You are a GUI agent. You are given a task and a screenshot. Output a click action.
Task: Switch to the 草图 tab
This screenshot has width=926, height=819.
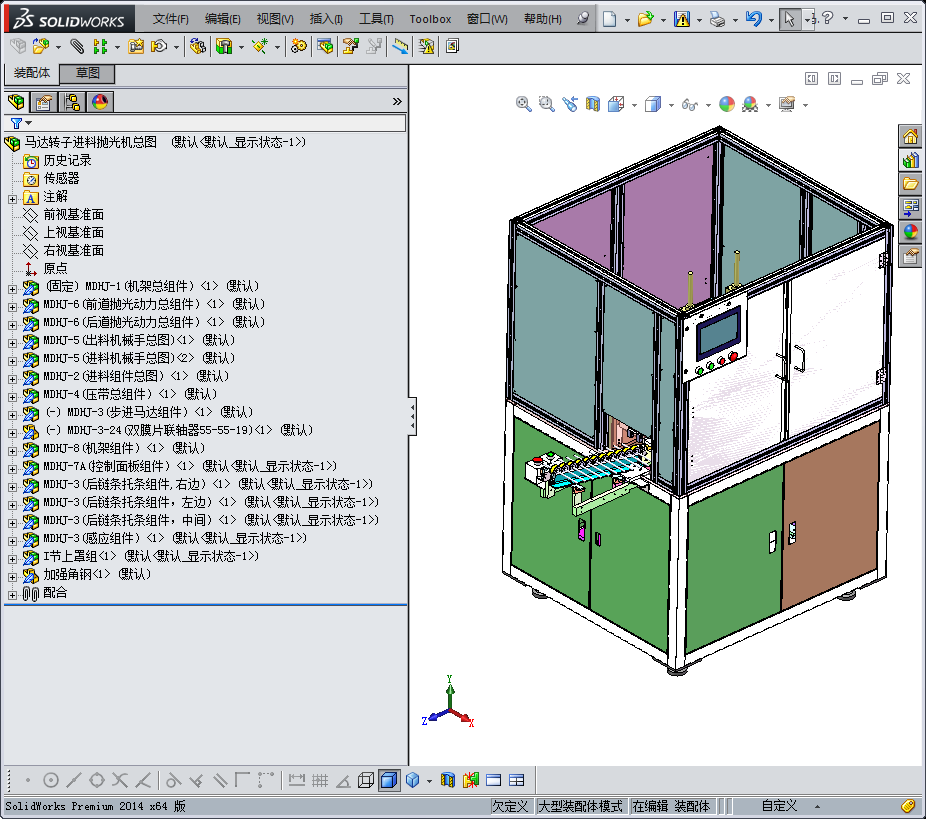tap(87, 73)
